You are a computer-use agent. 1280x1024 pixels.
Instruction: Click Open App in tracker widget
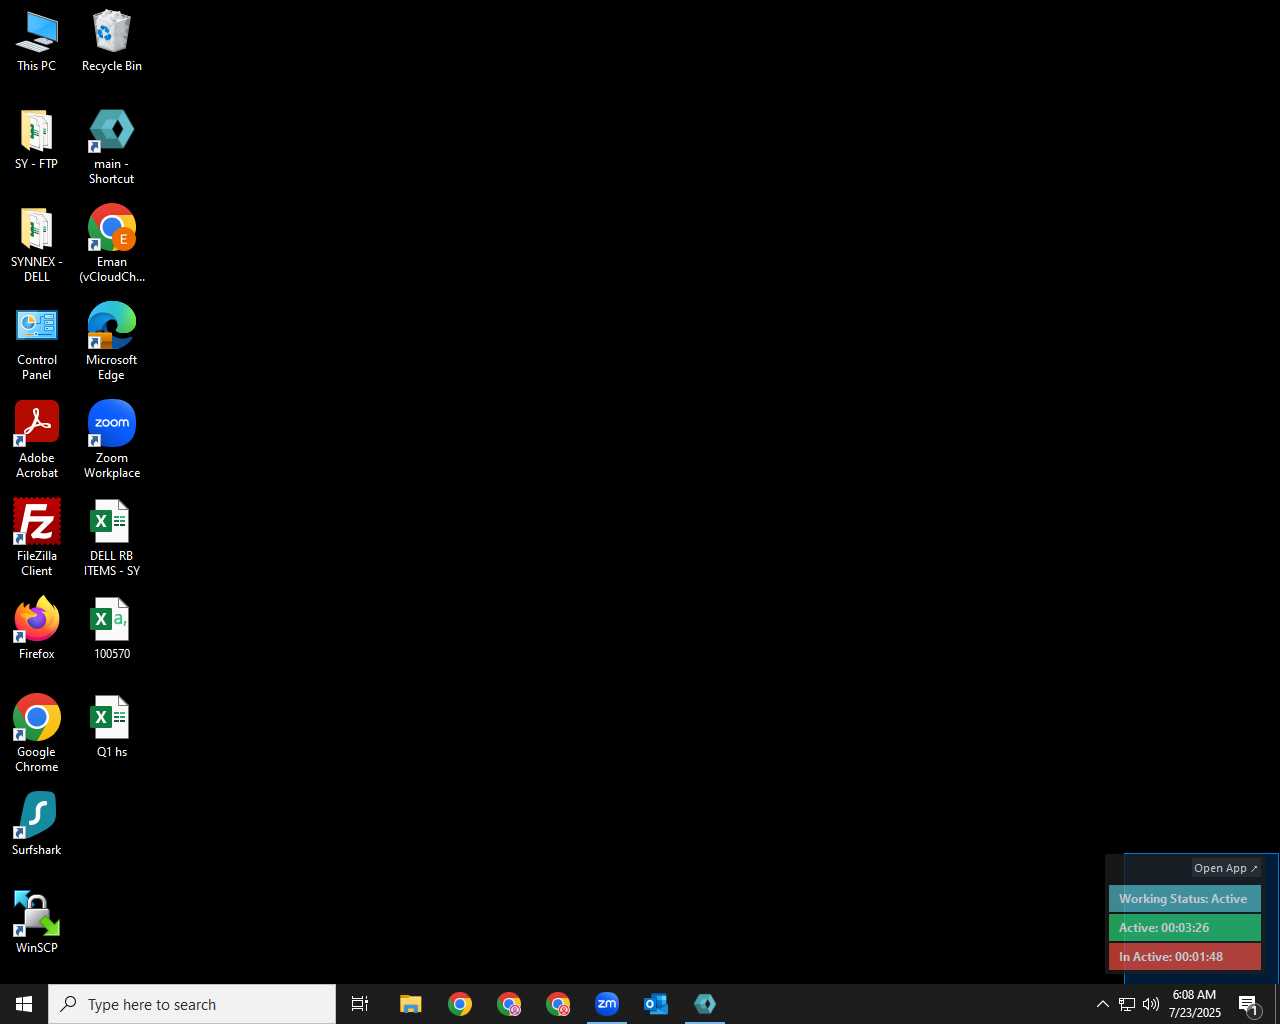pyautogui.click(x=1226, y=868)
